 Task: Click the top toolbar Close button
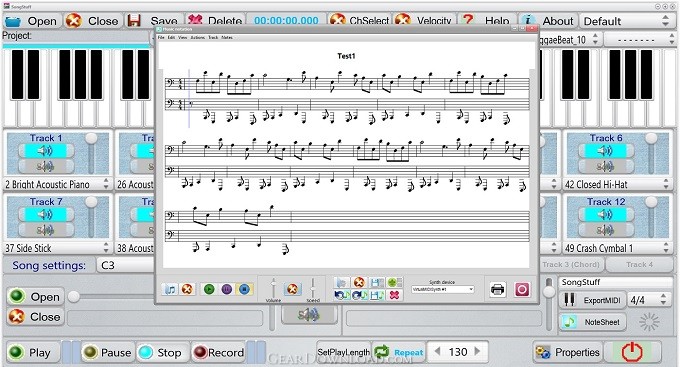[92, 21]
